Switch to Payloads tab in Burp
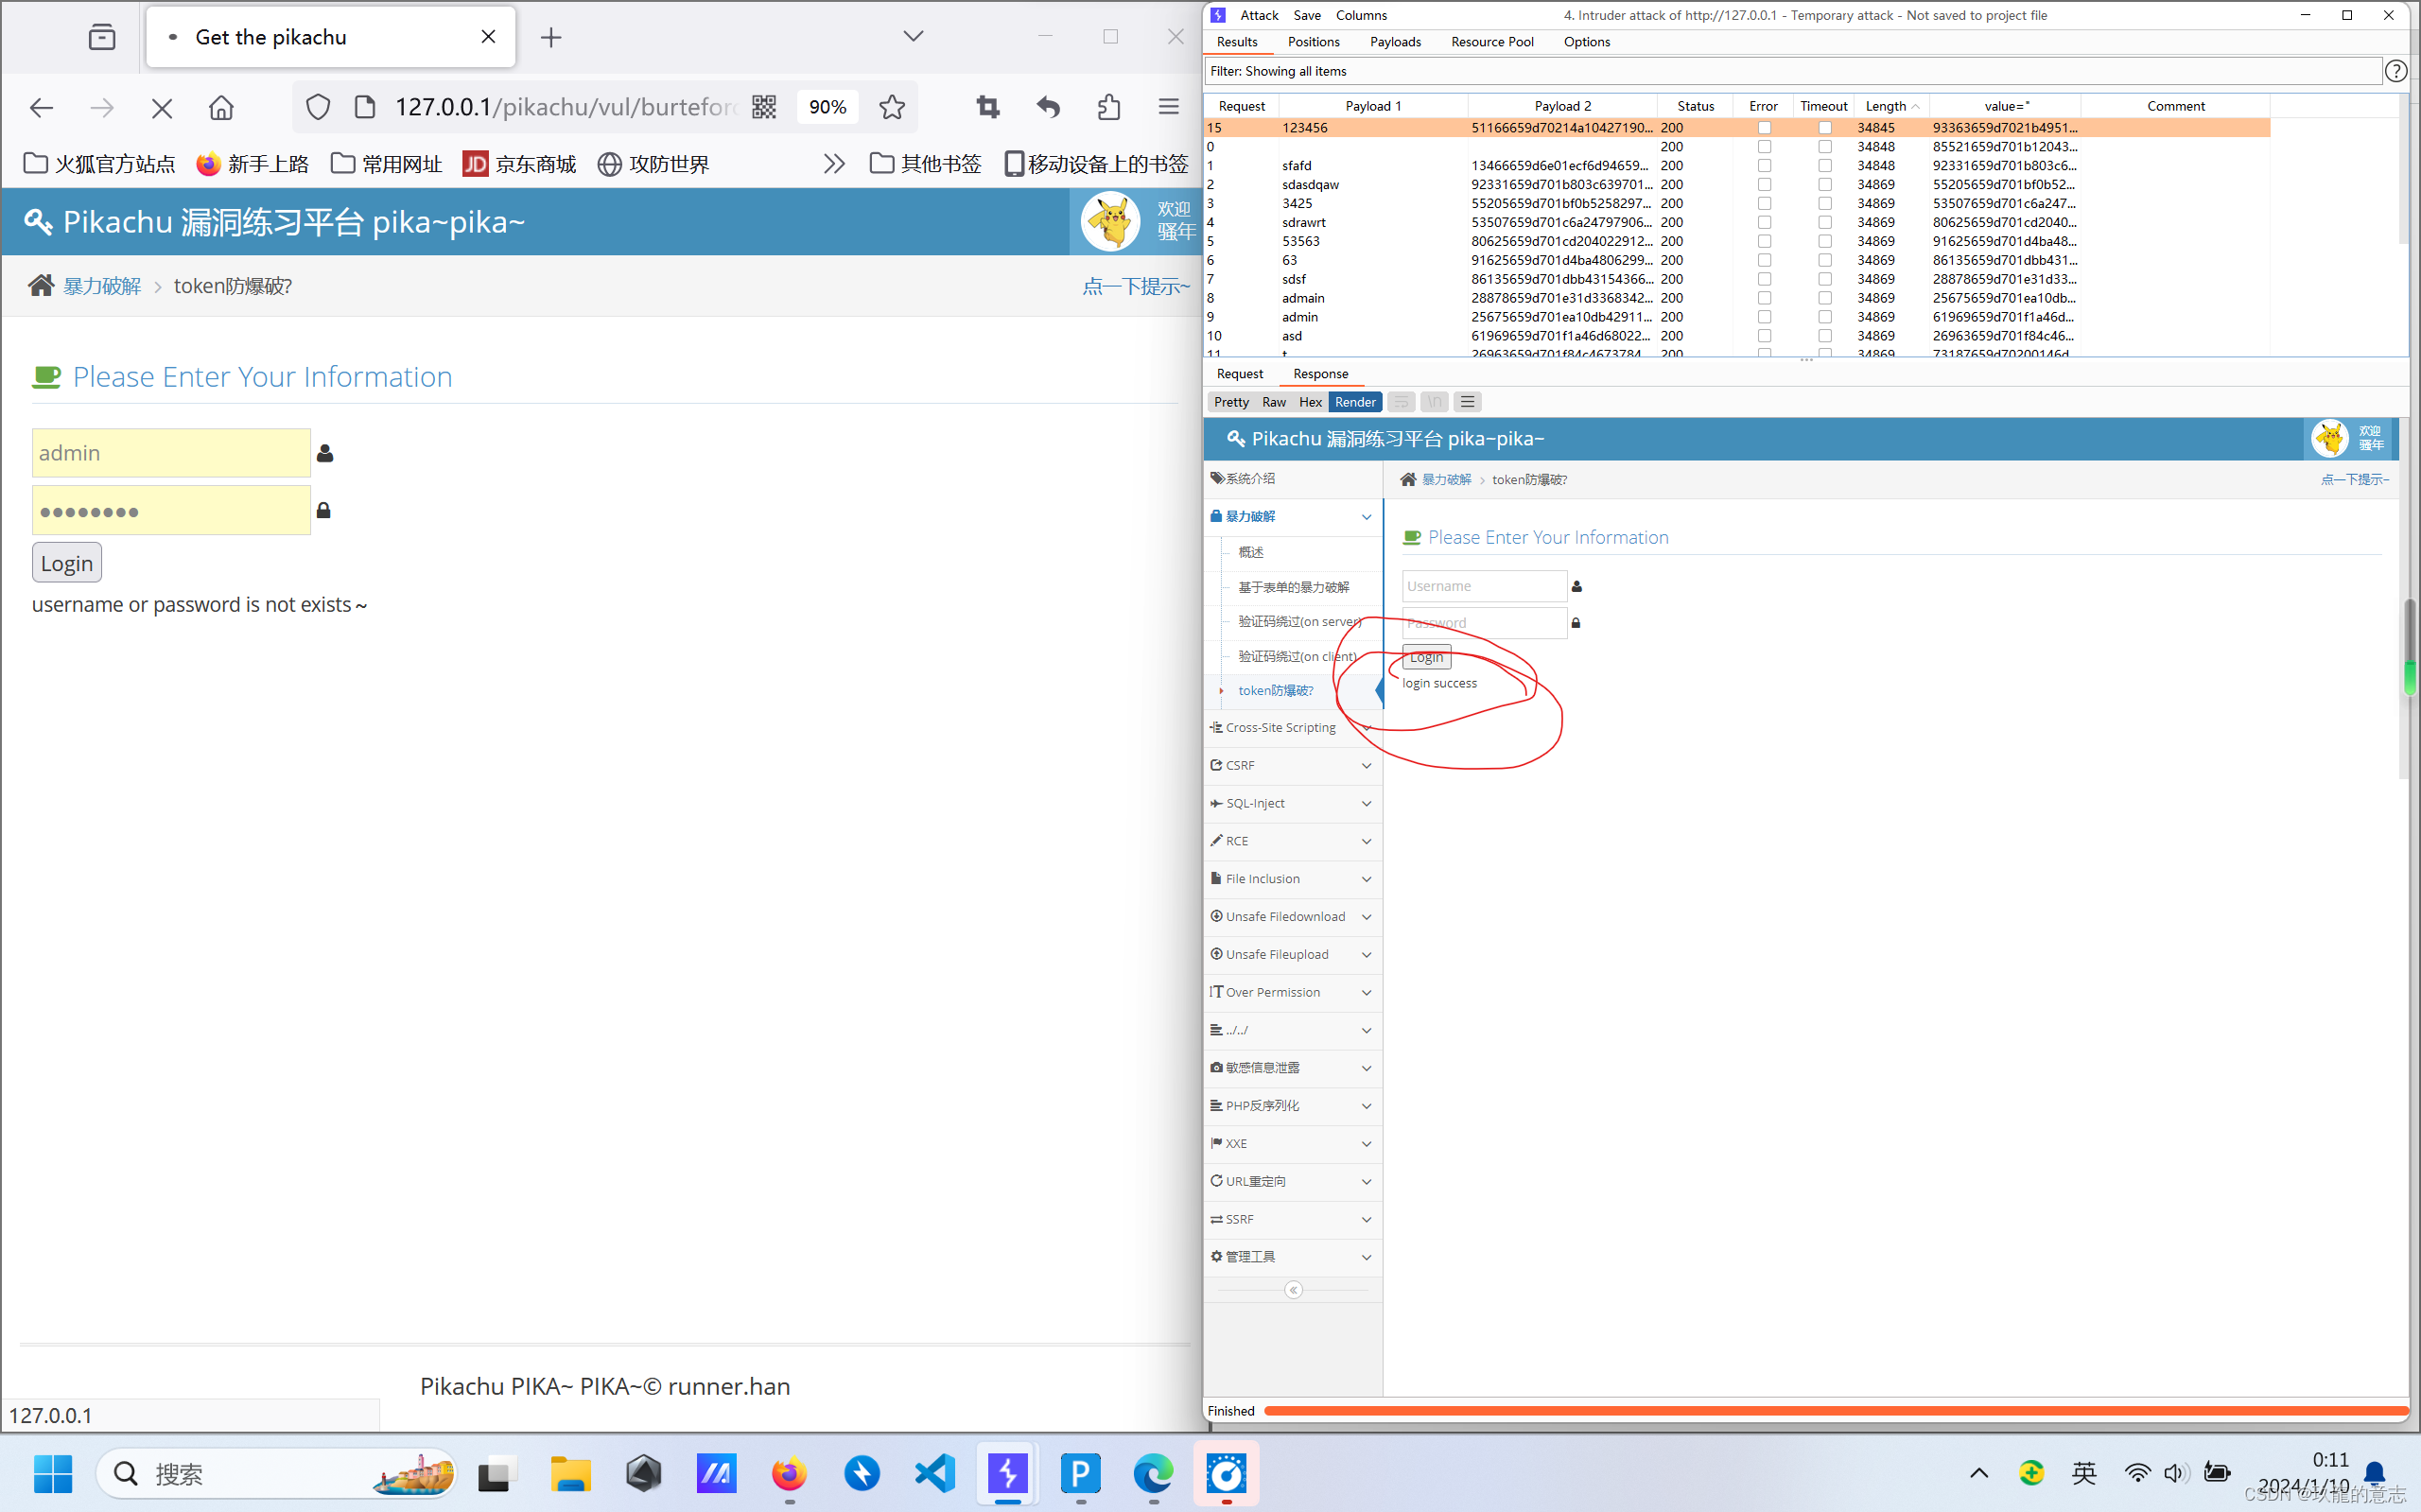The image size is (2421, 1512). click(x=1395, y=42)
